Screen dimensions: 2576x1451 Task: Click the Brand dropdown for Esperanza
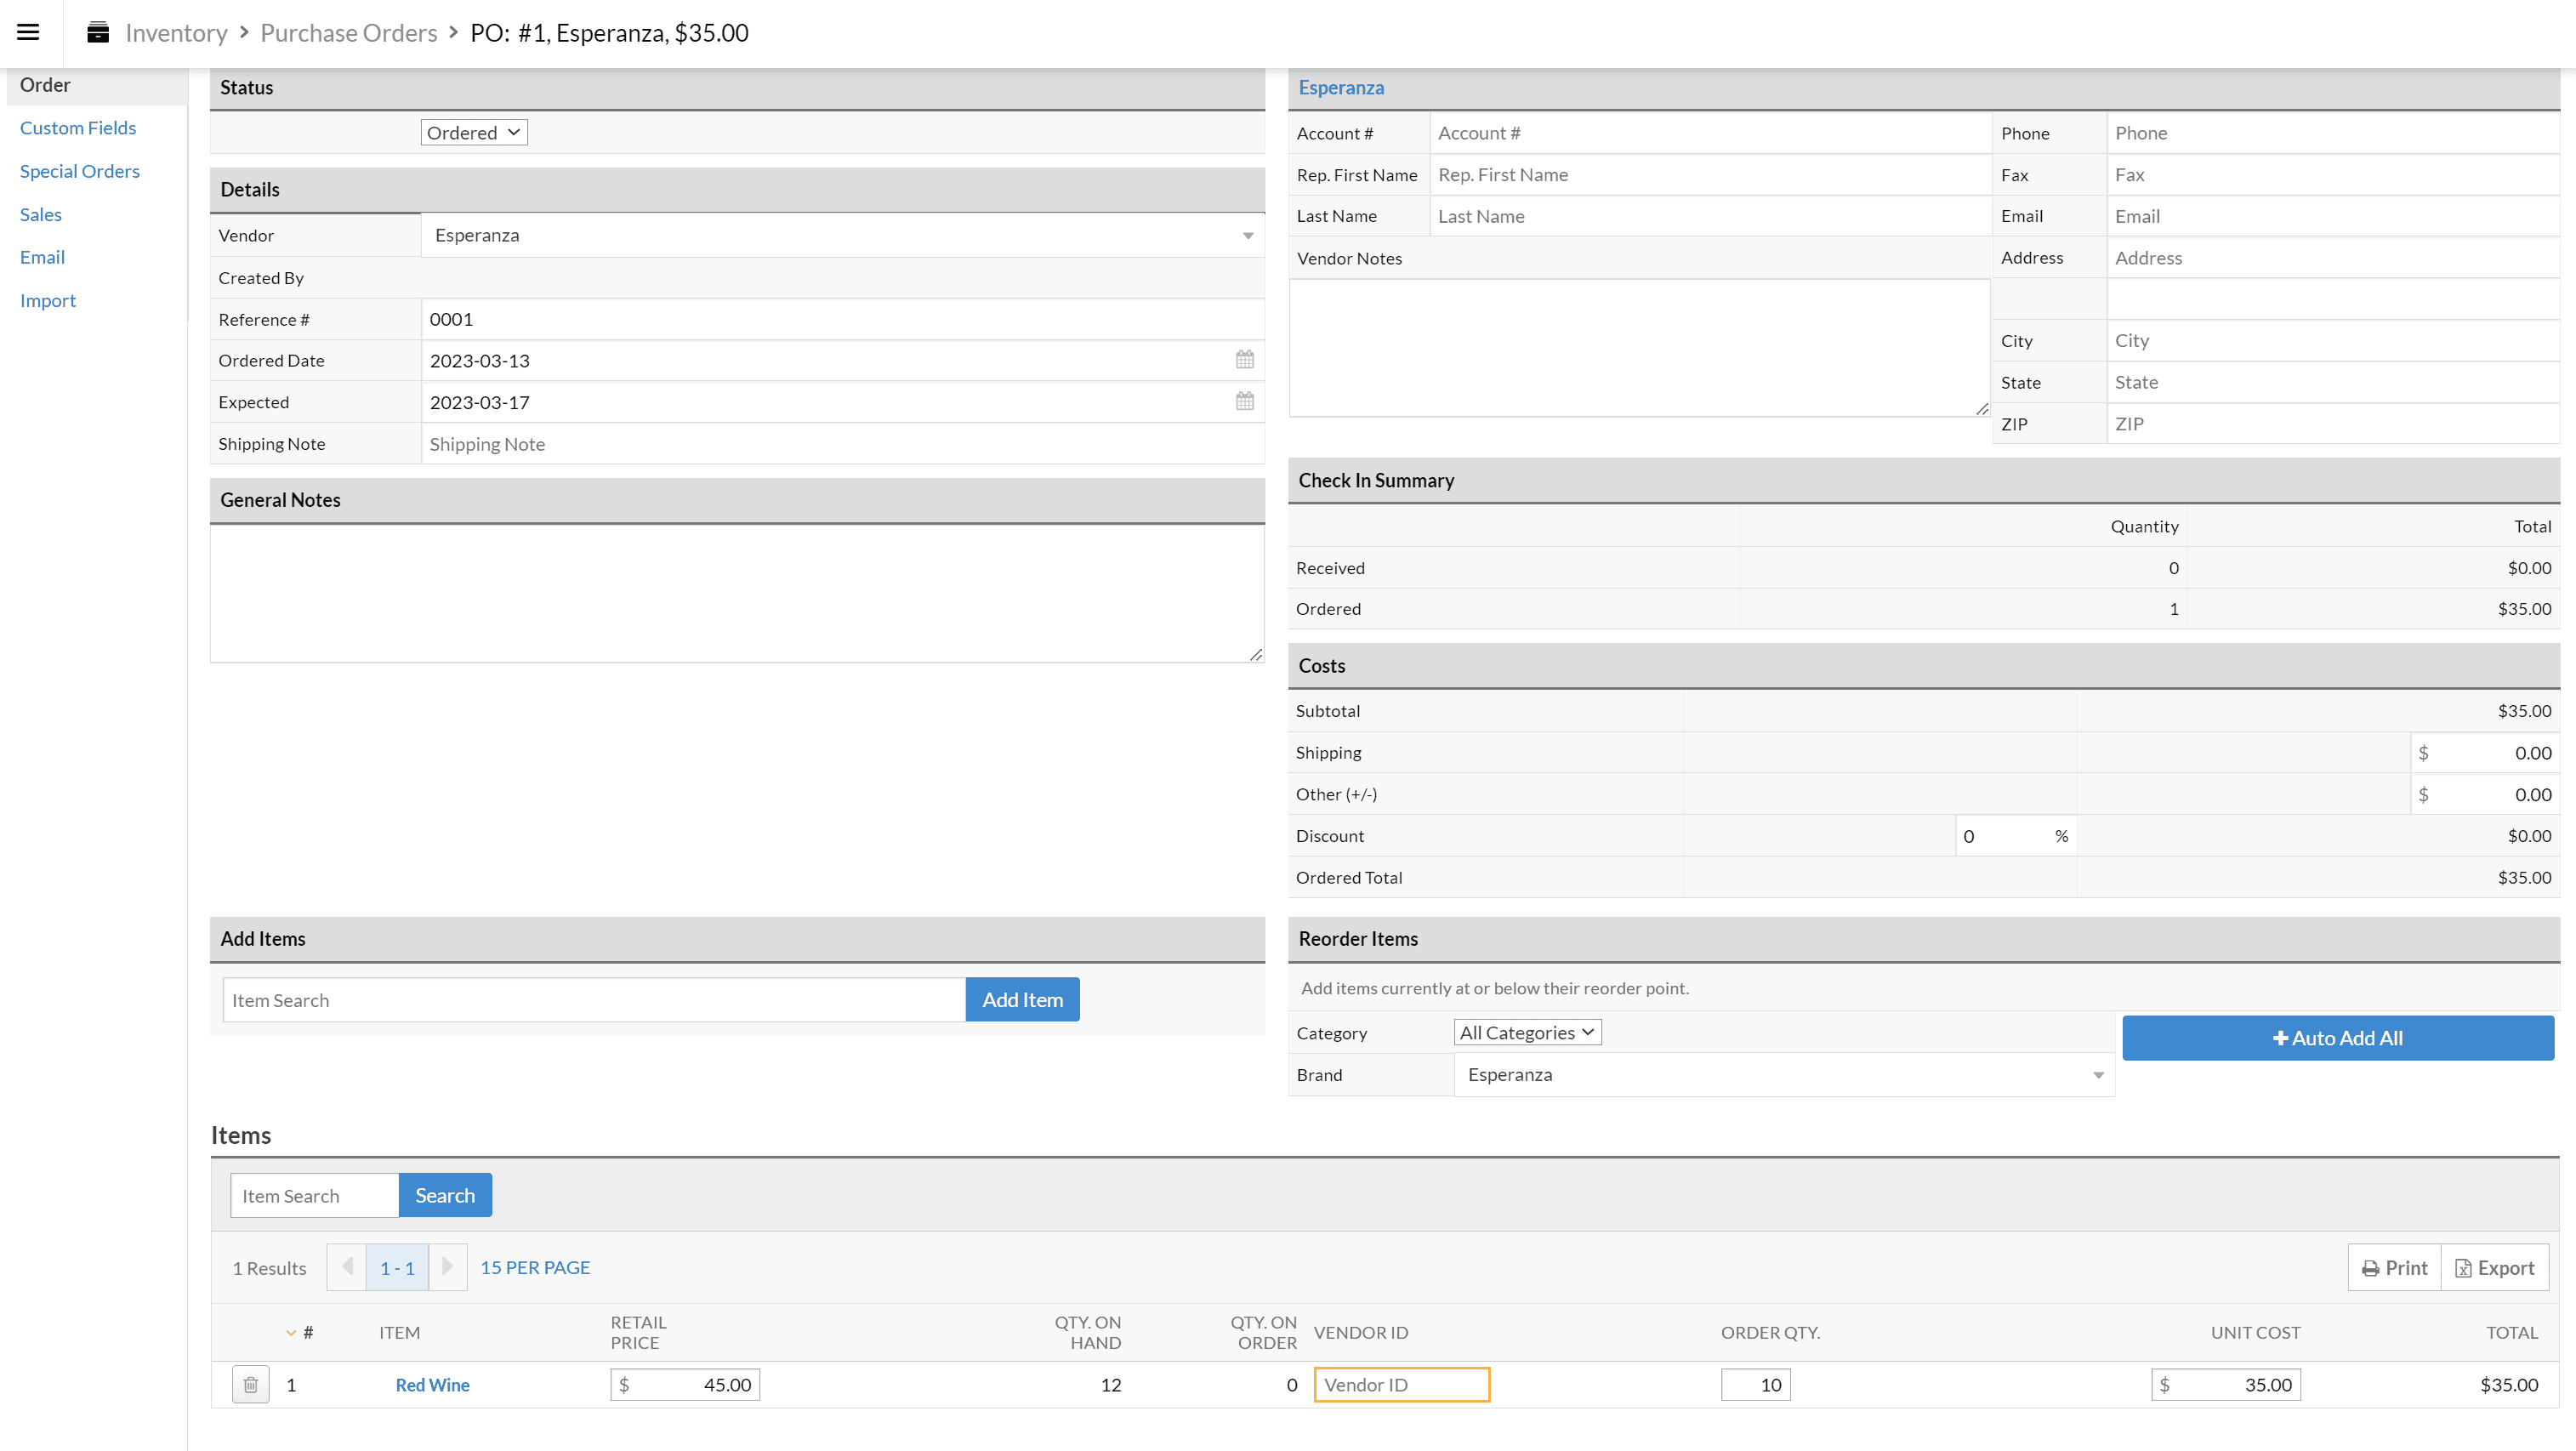tap(1780, 1074)
